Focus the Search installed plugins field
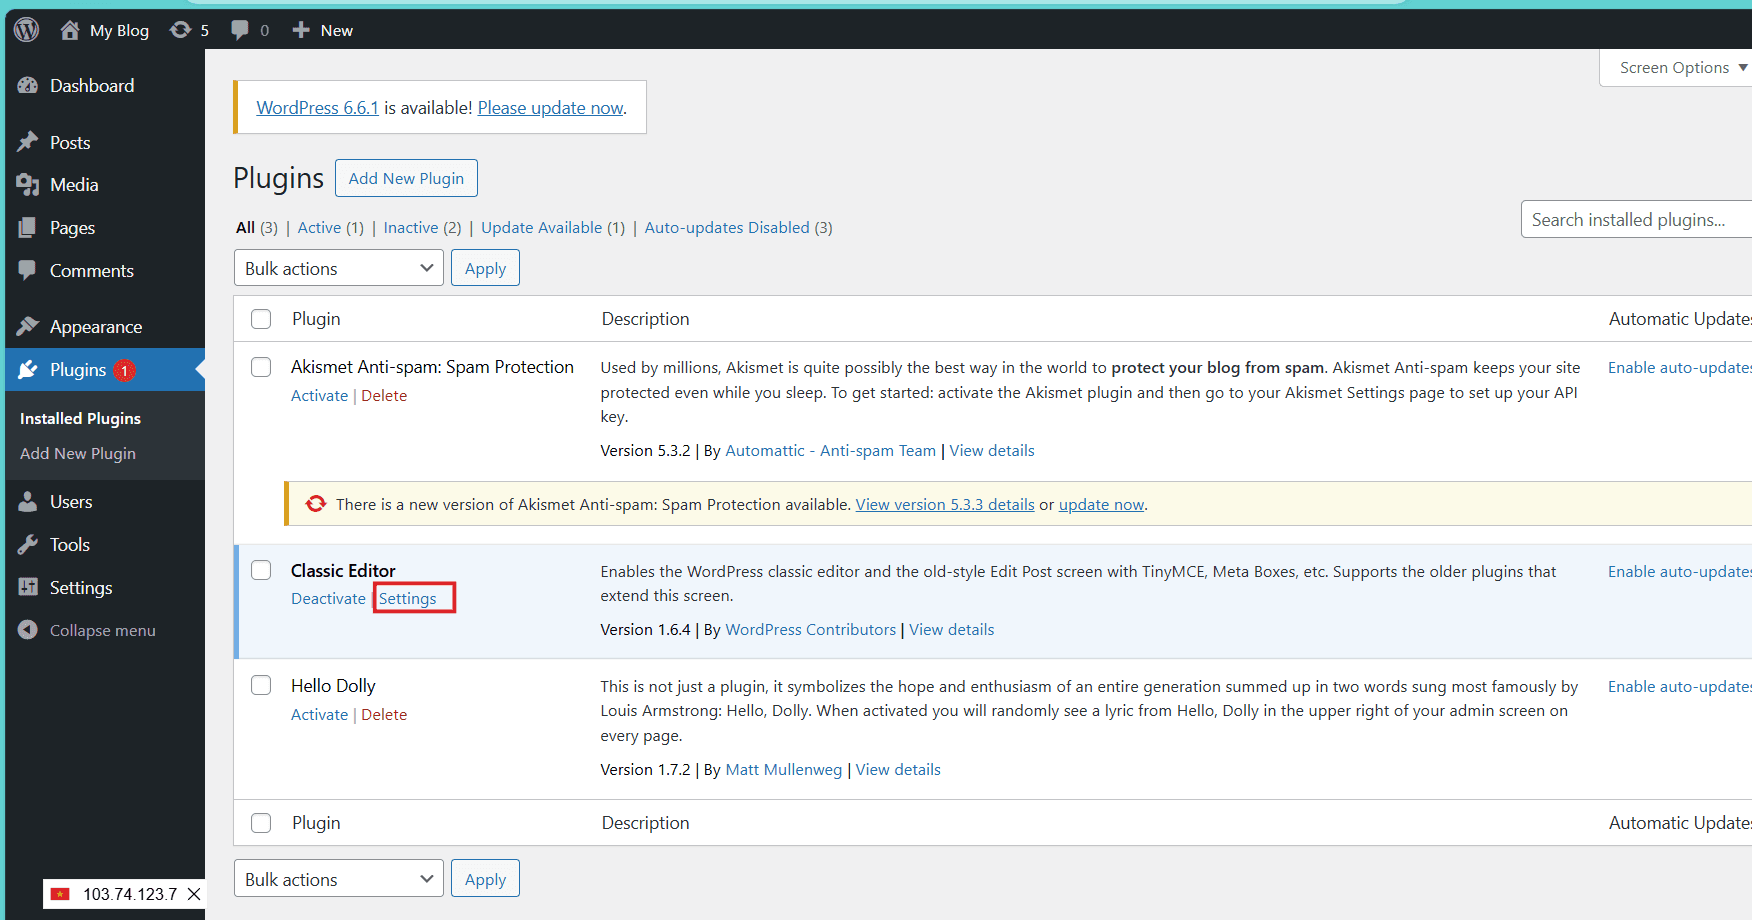Image resolution: width=1752 pixels, height=920 pixels. tap(1636, 220)
